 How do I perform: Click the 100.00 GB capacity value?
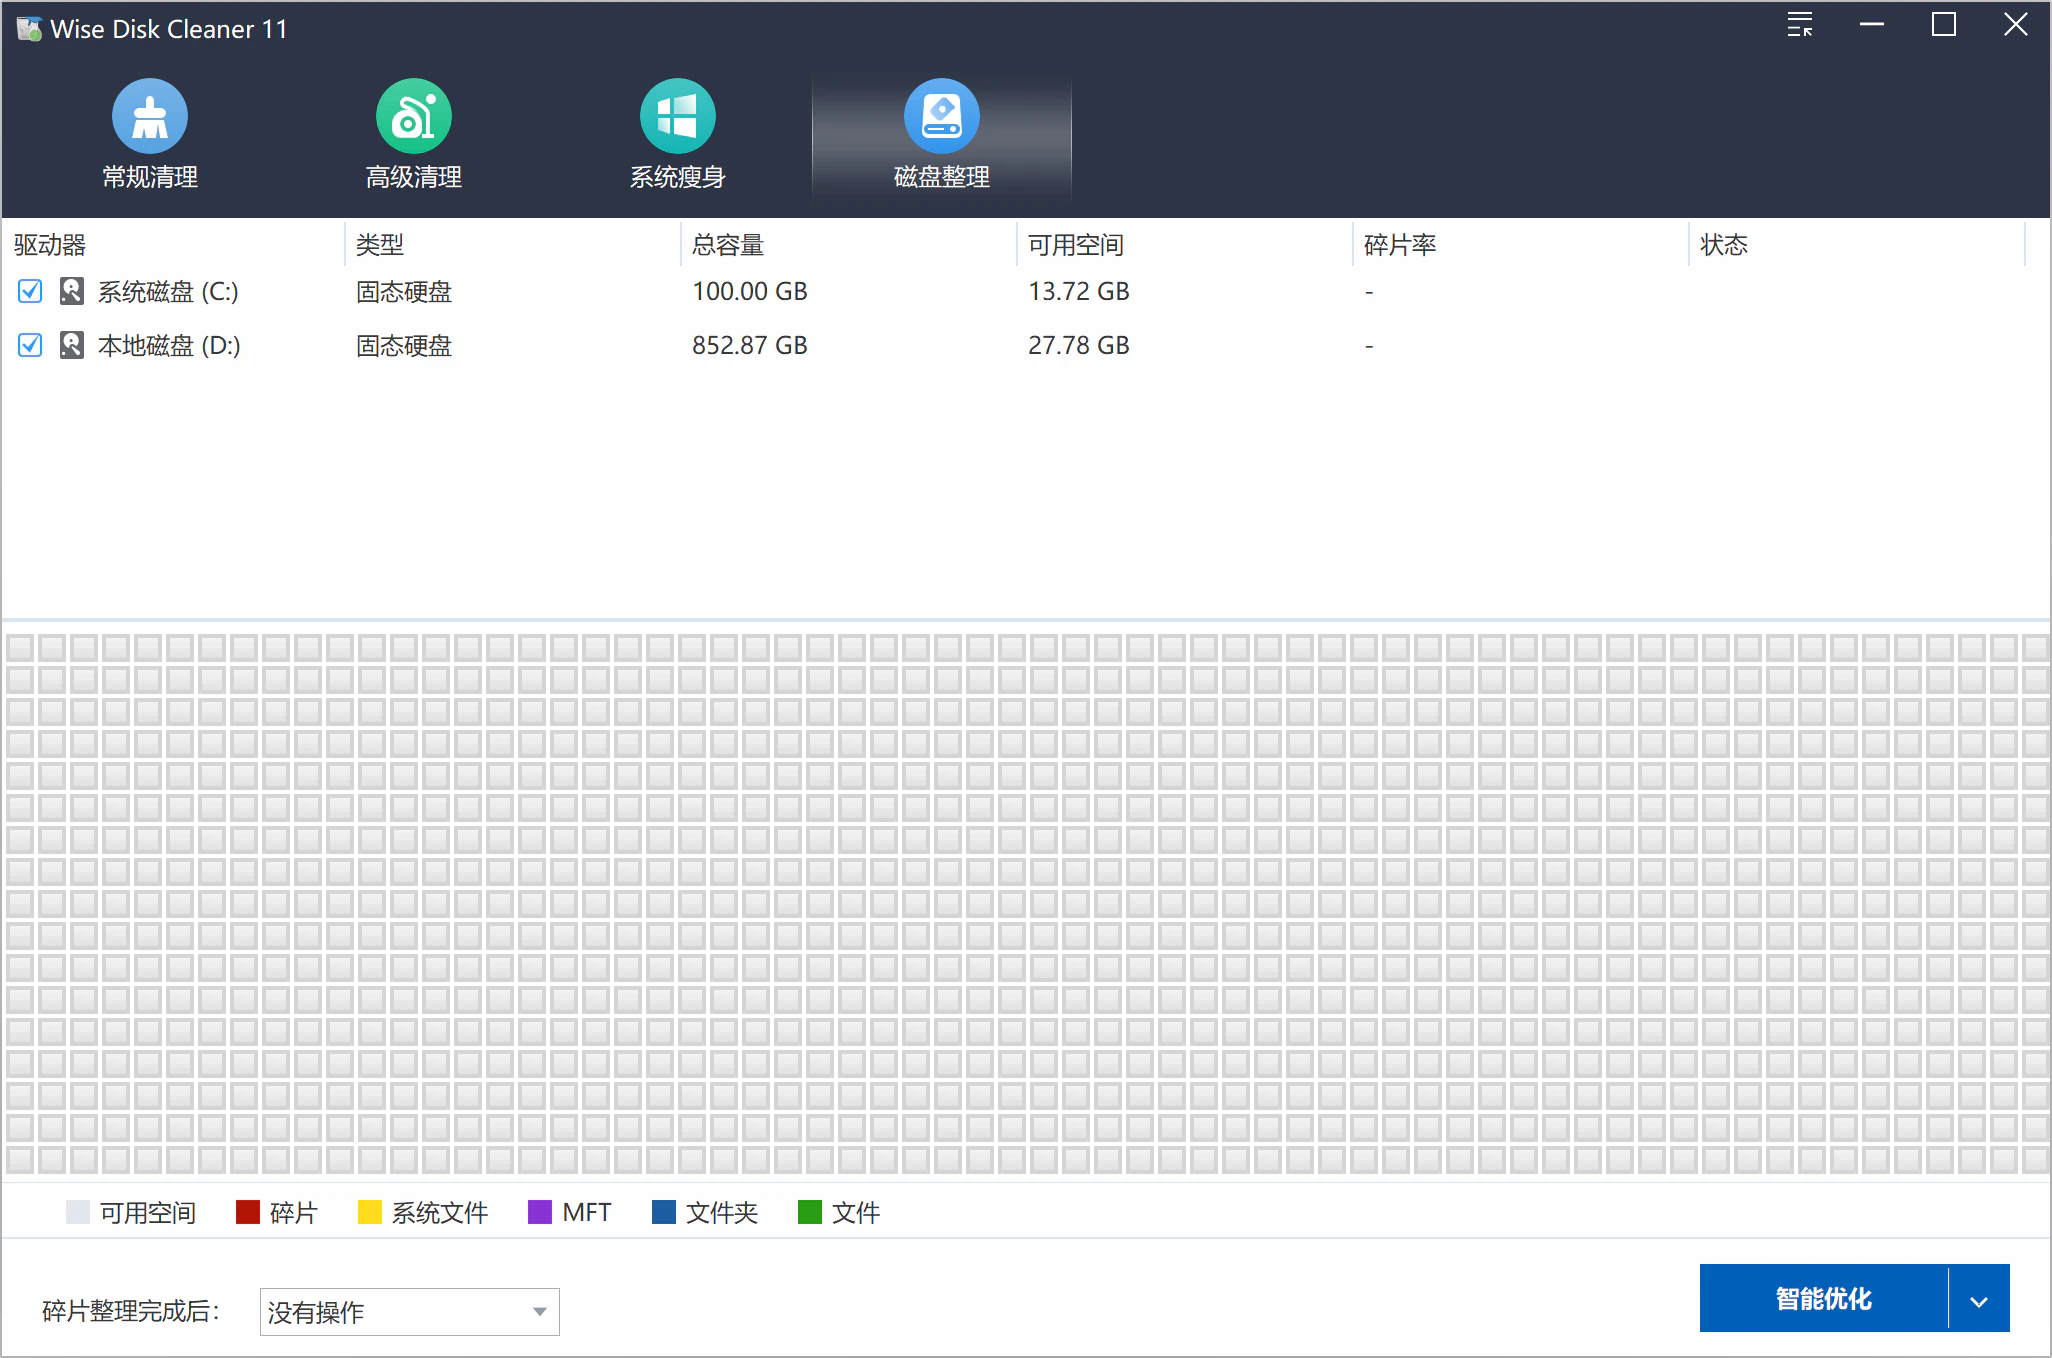pos(750,291)
